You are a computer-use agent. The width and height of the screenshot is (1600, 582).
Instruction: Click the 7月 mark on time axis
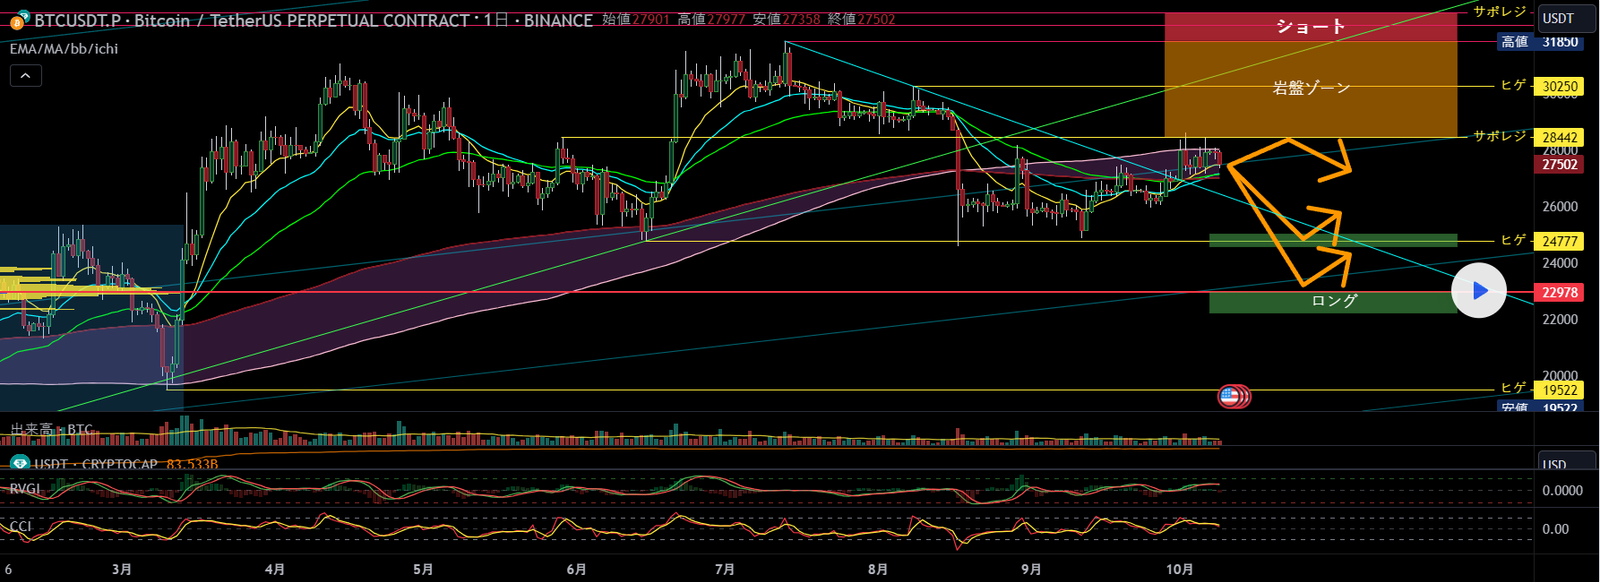click(x=725, y=569)
